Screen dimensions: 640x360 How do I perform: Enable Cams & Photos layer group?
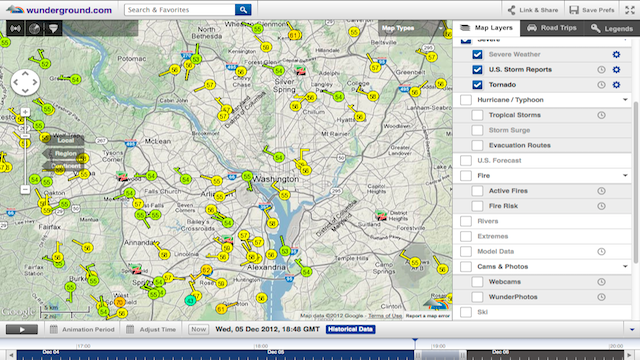click(x=466, y=267)
